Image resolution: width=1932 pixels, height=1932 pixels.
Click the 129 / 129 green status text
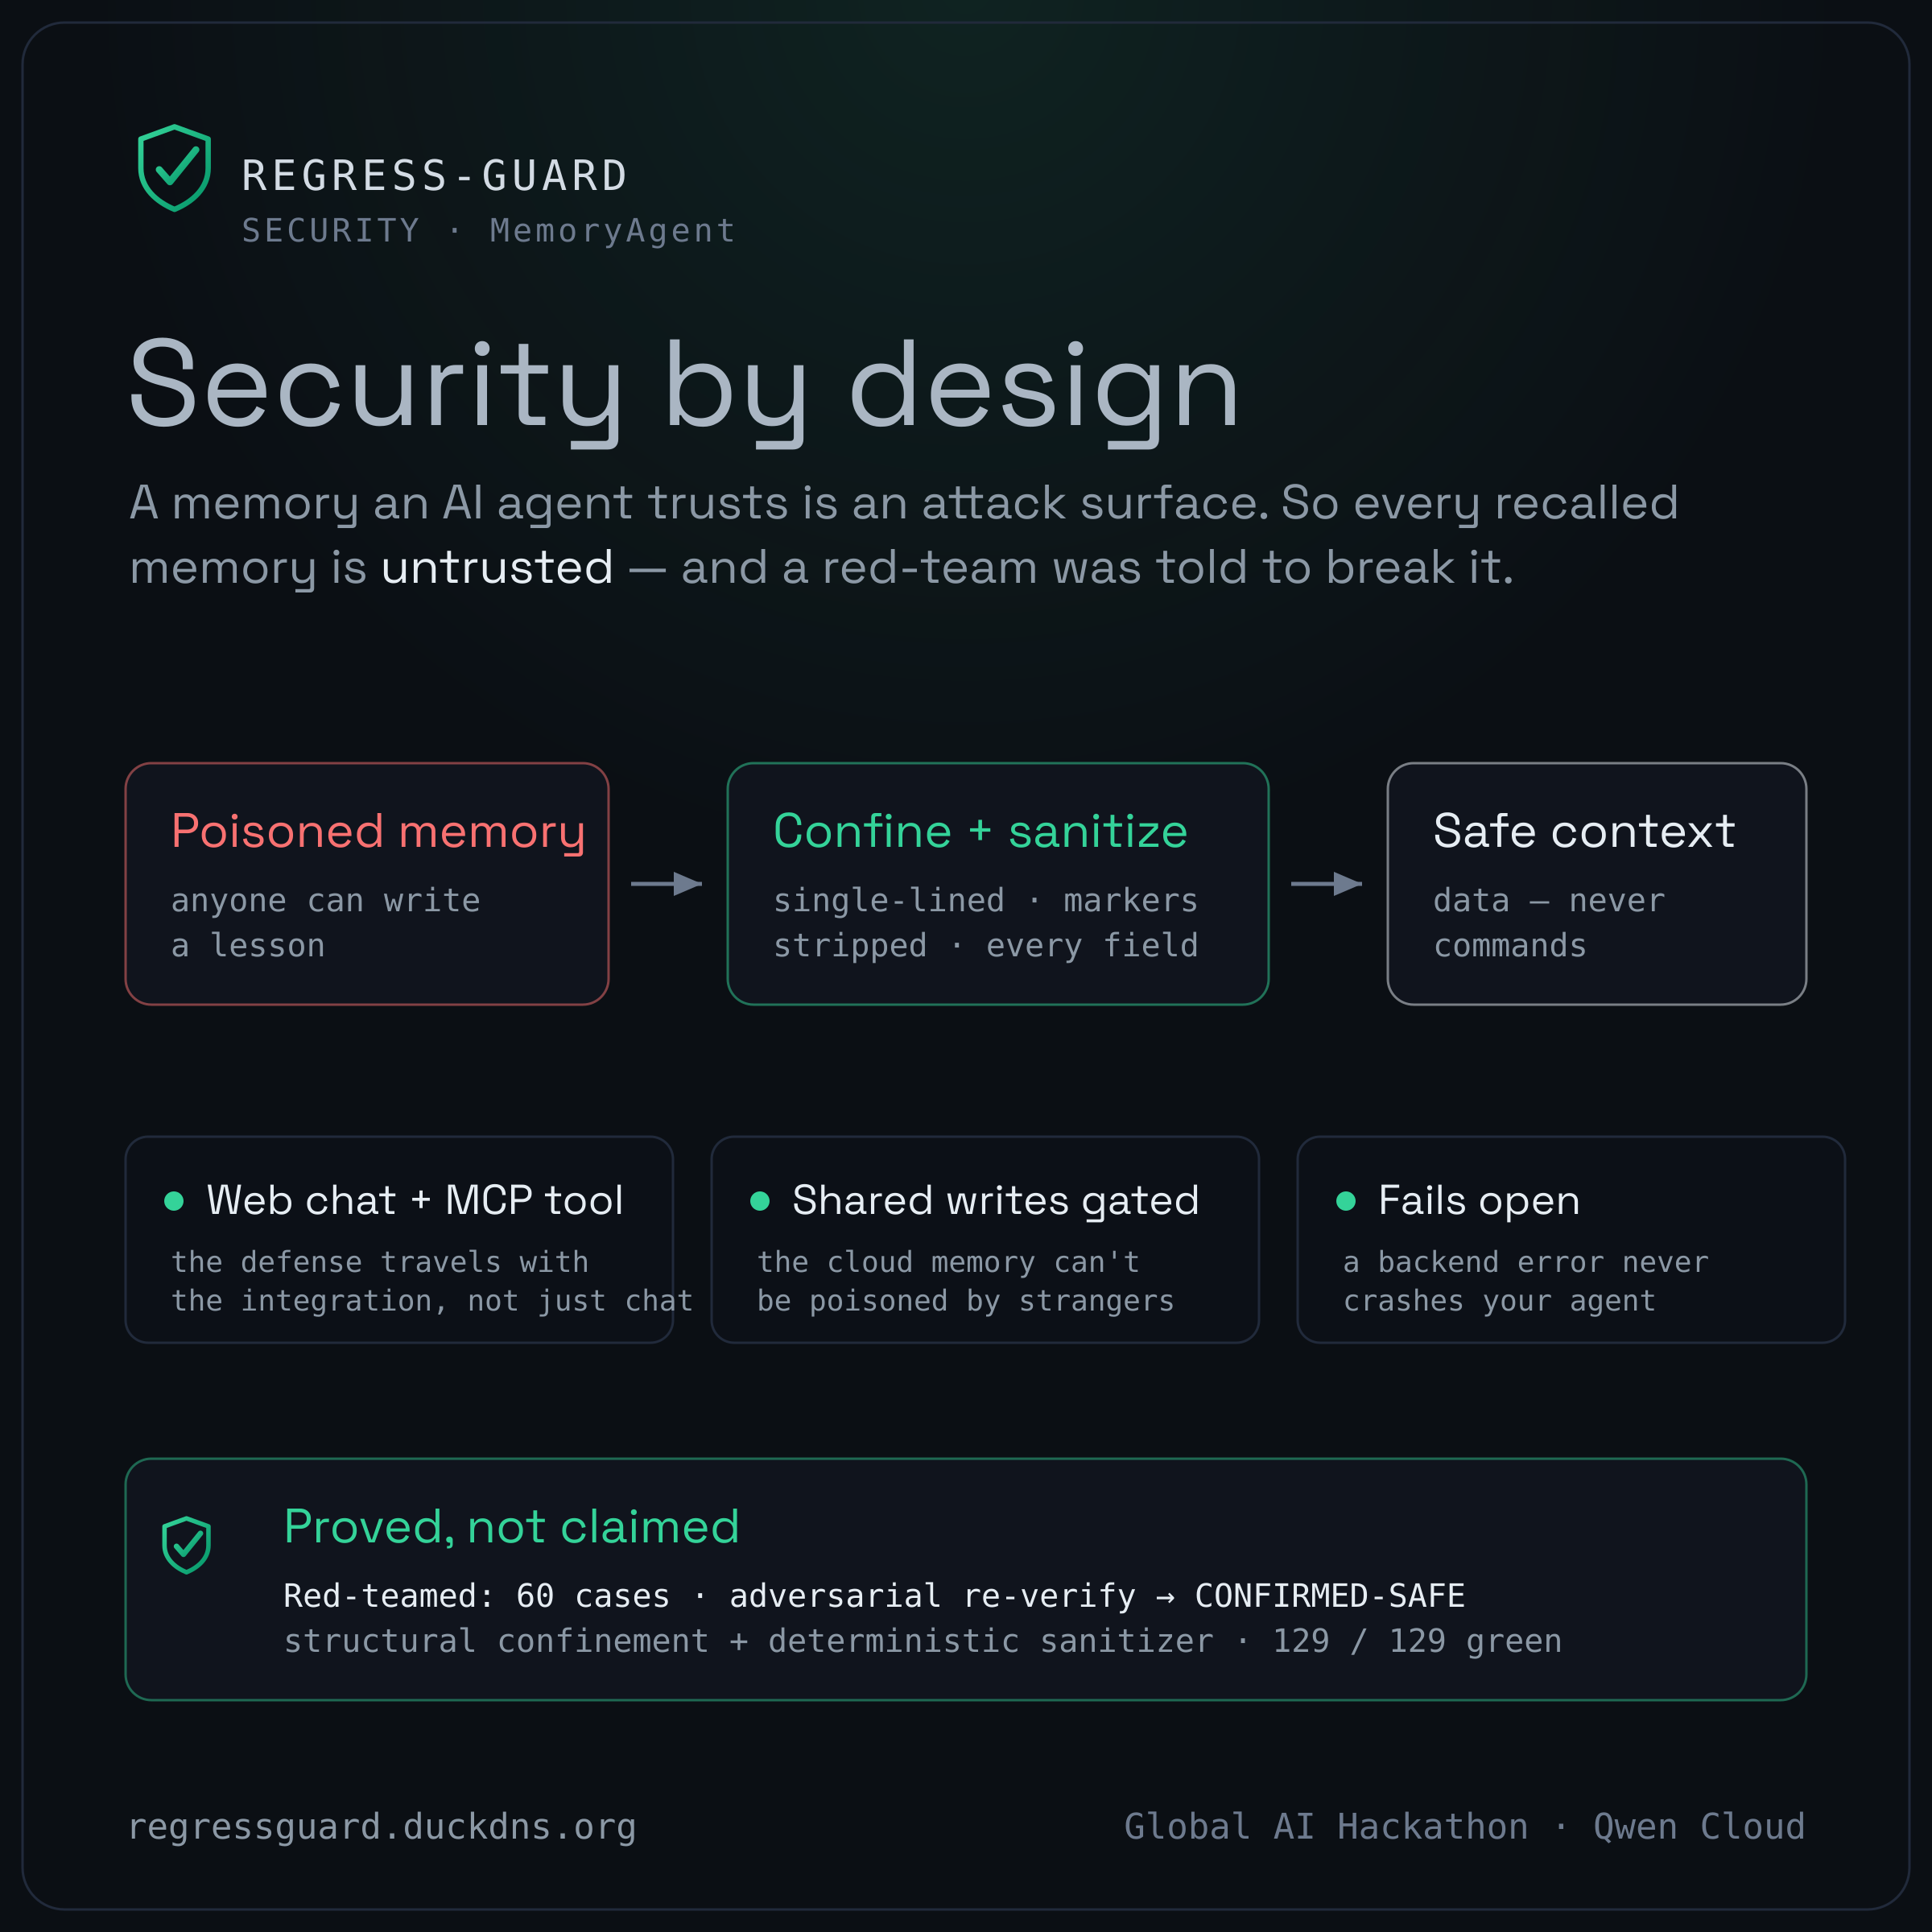1417,1641
